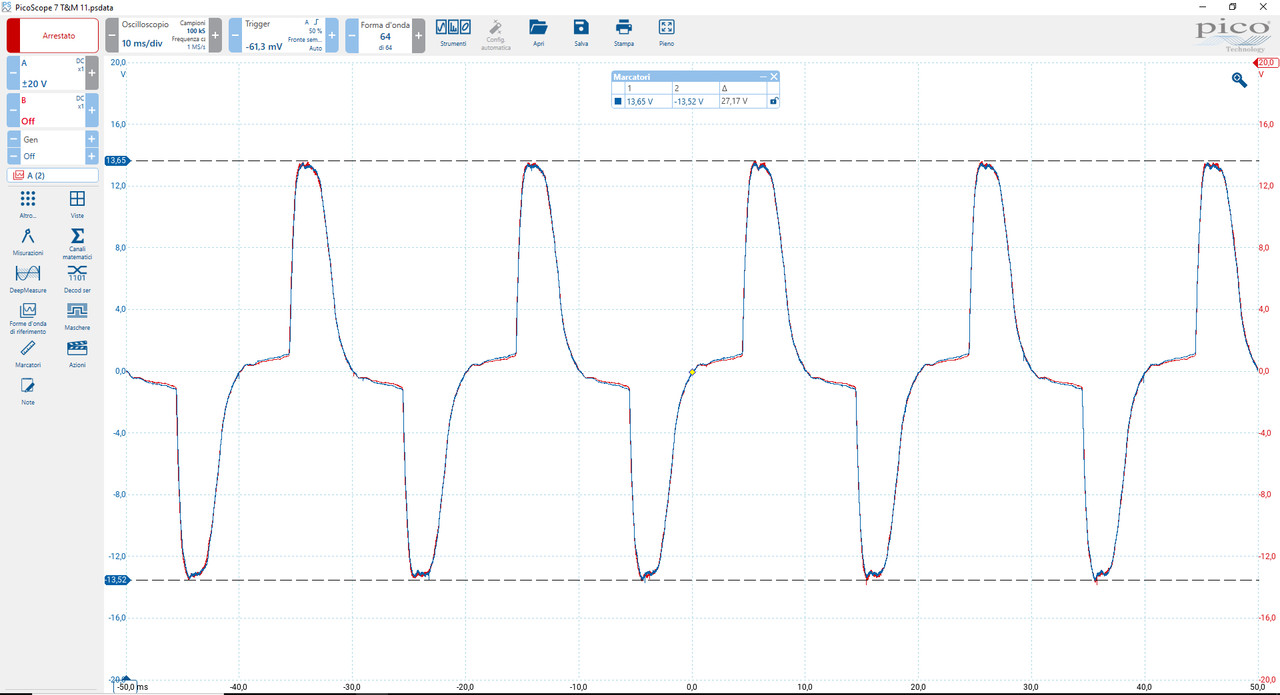This screenshot has height=695, width=1280.
Task: Increase the trigger level with the plus button
Action: tap(332, 35)
